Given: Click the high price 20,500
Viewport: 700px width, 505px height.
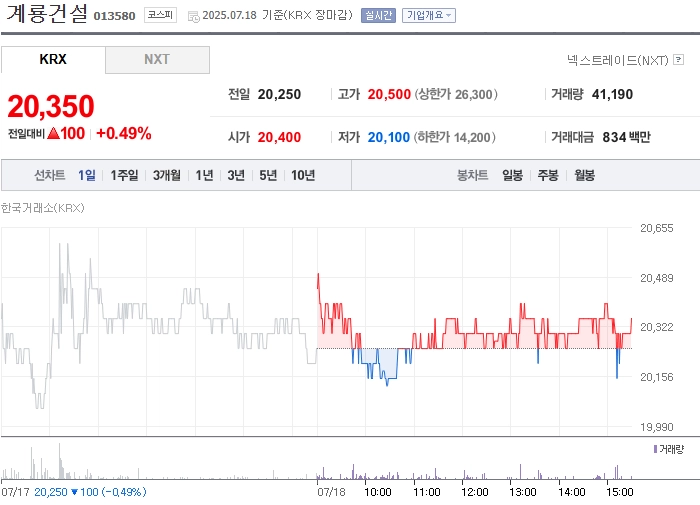Looking at the screenshot, I should [x=389, y=94].
